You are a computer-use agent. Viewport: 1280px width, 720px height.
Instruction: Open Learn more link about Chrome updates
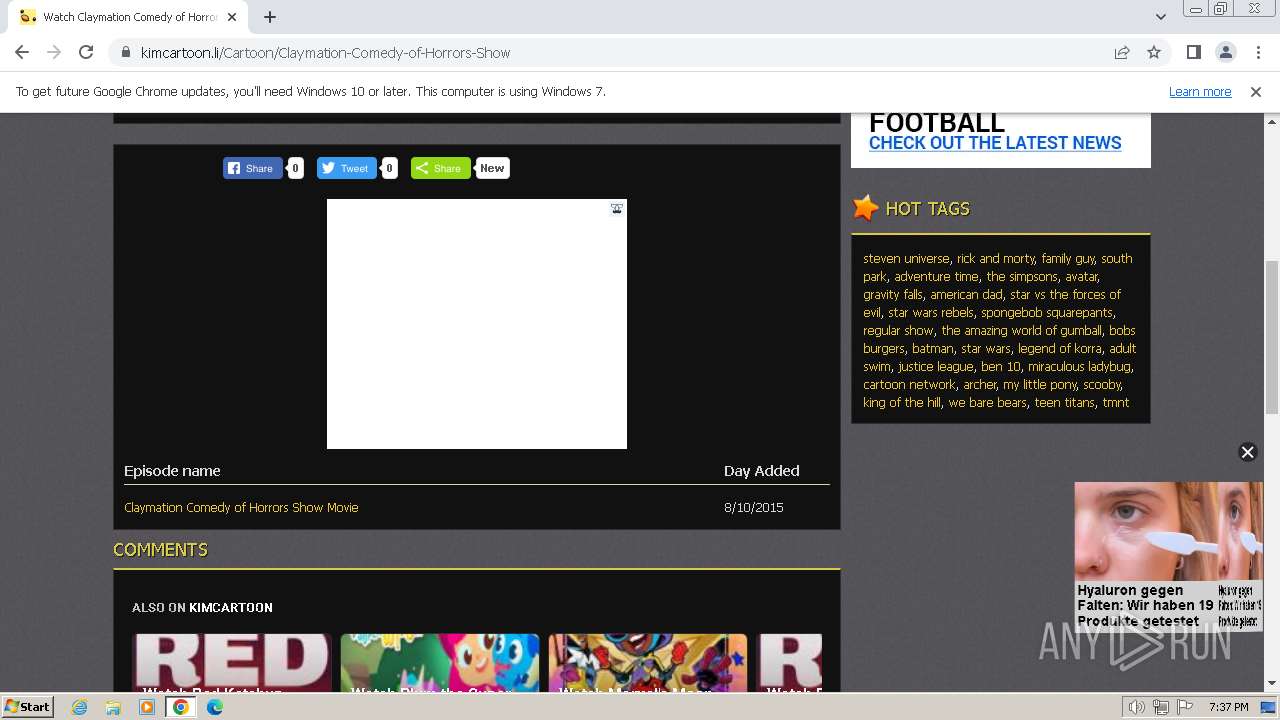tap(1200, 91)
